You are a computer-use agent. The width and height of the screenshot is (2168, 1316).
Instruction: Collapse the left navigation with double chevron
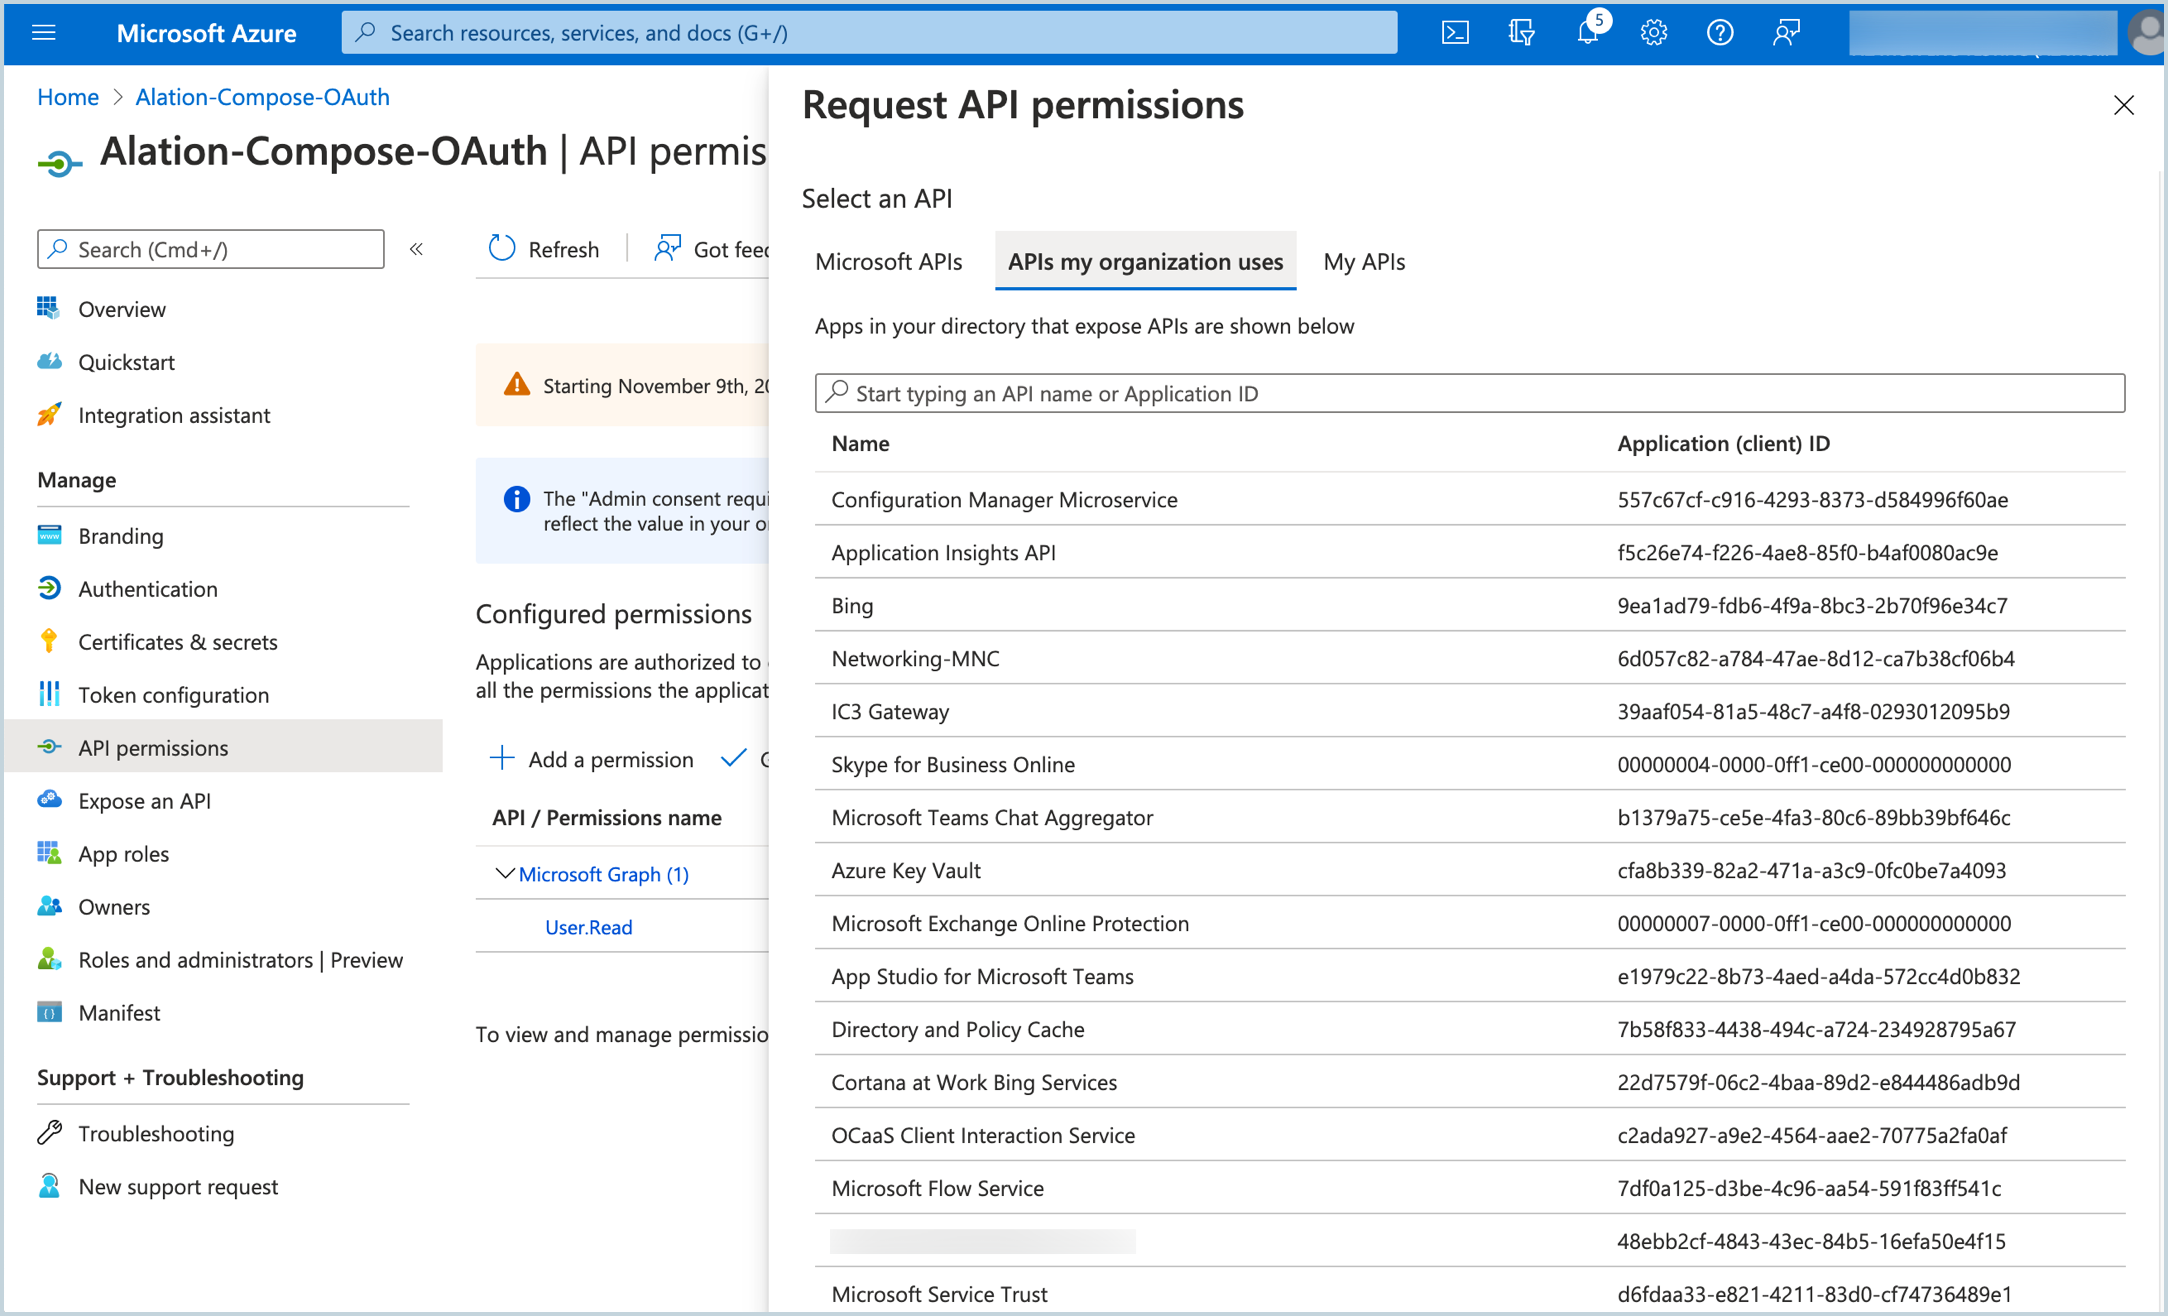pyautogui.click(x=416, y=249)
